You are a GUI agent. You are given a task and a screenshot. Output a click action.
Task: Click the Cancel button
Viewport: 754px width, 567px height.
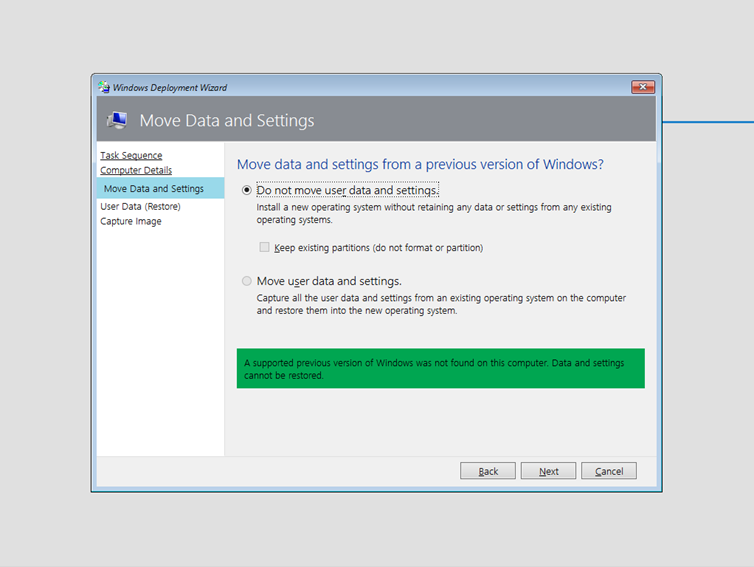click(609, 471)
